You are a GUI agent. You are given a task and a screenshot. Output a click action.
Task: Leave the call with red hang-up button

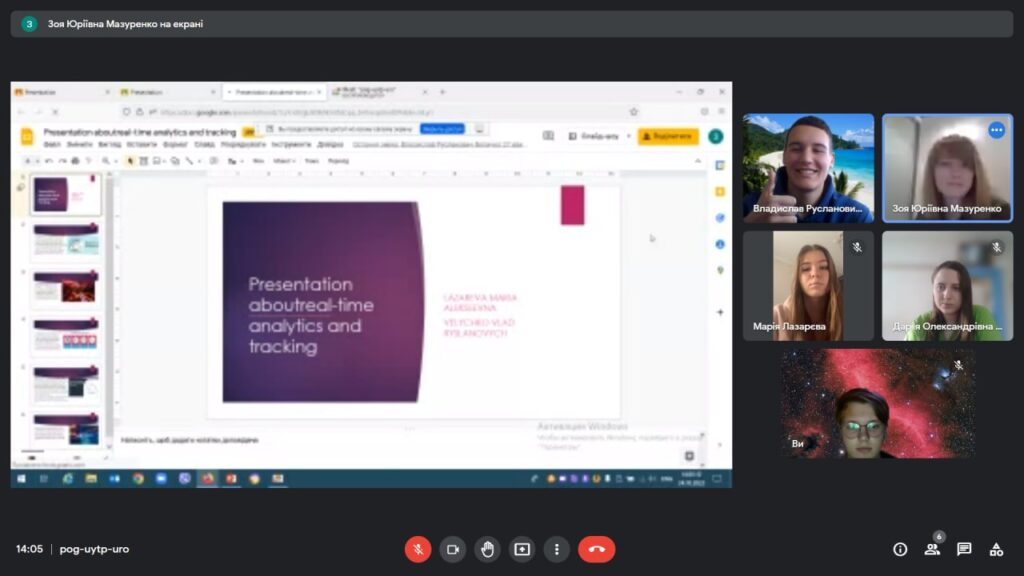(x=597, y=549)
